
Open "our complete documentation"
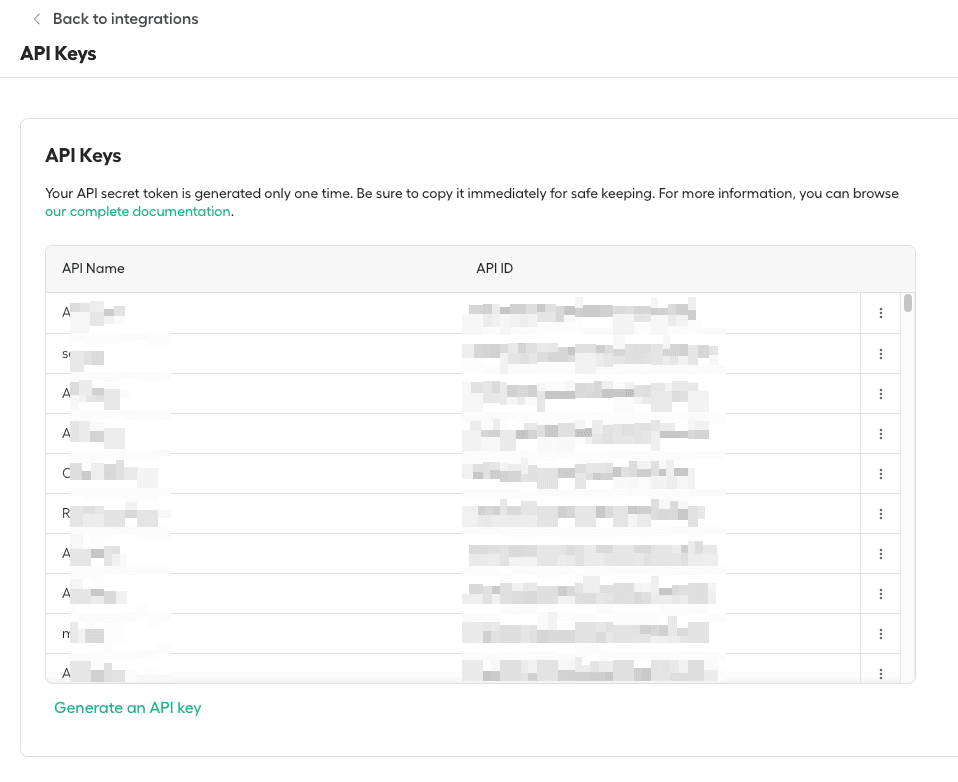137,211
